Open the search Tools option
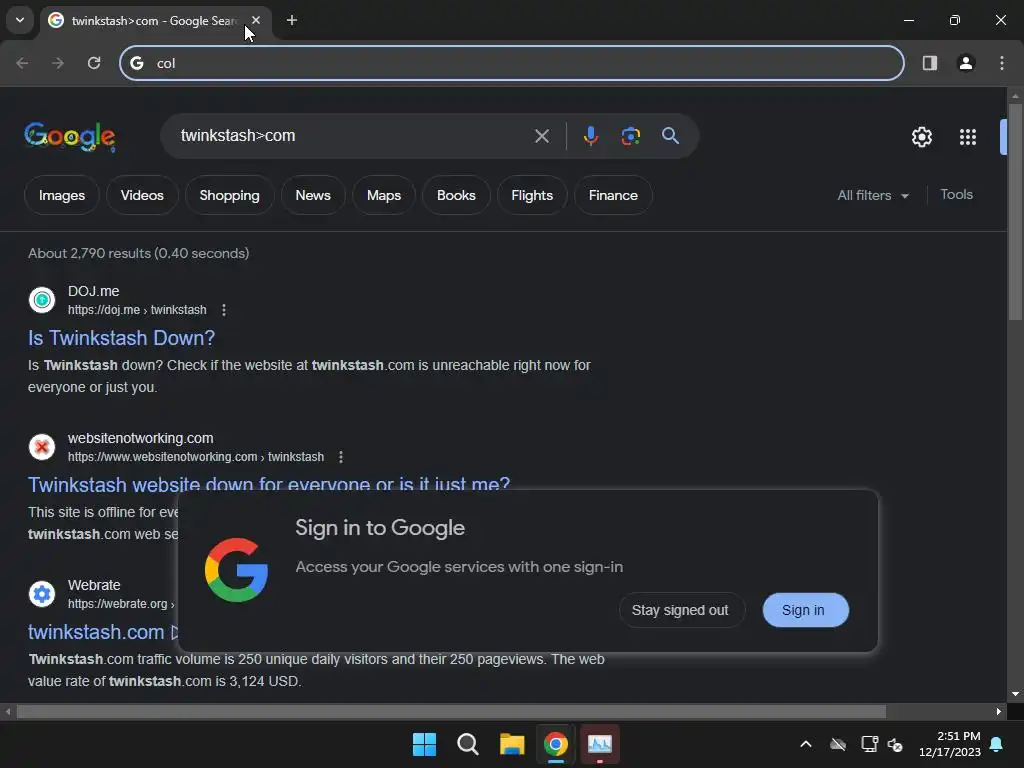The height and width of the screenshot is (768, 1024). [956, 195]
